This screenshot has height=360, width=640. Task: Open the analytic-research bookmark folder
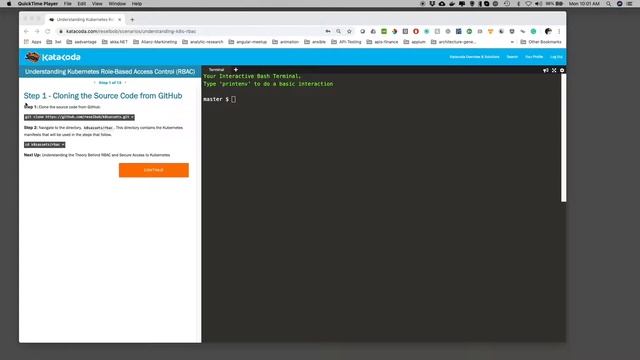pos(202,42)
